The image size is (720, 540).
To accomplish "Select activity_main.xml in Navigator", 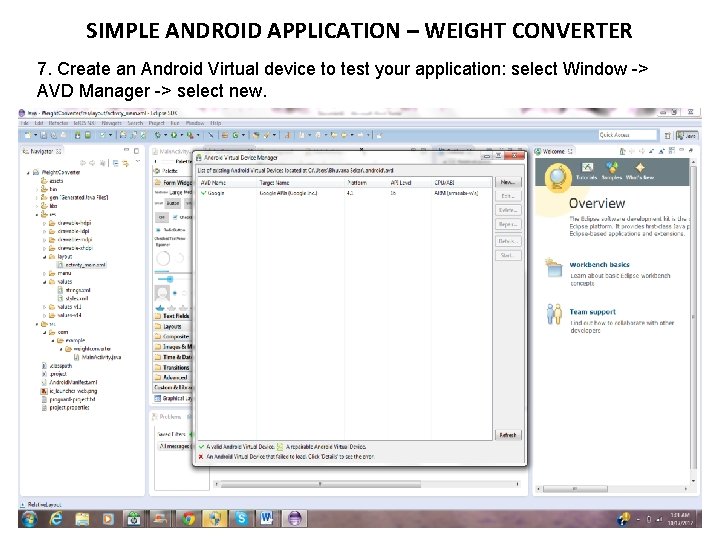I will click(82, 265).
